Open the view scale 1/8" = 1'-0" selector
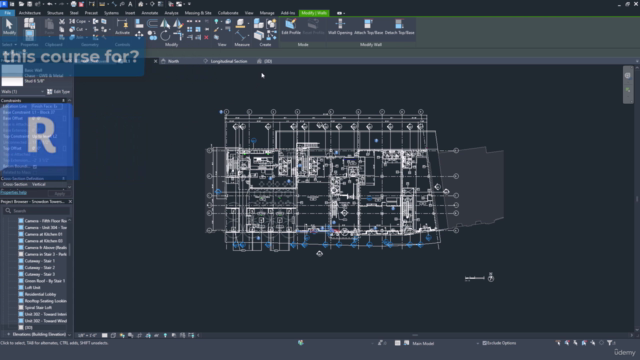The image size is (640, 360). click(87, 336)
